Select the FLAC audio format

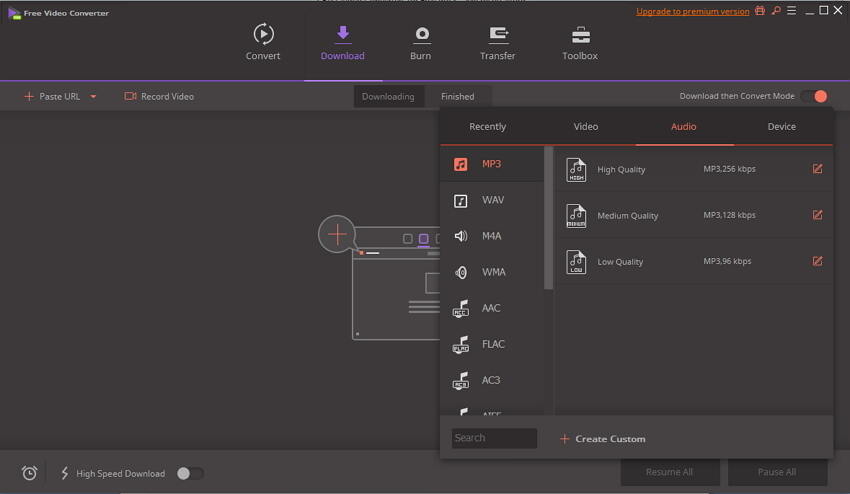[493, 344]
